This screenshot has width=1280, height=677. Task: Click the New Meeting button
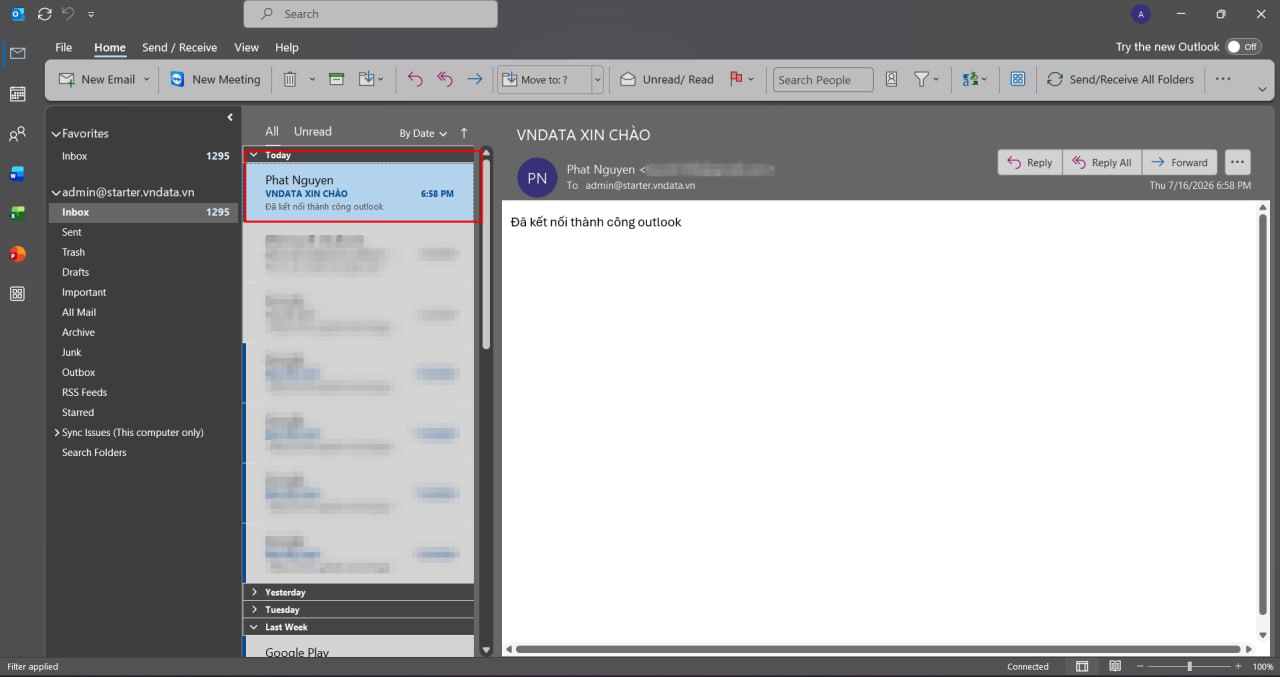coord(215,80)
